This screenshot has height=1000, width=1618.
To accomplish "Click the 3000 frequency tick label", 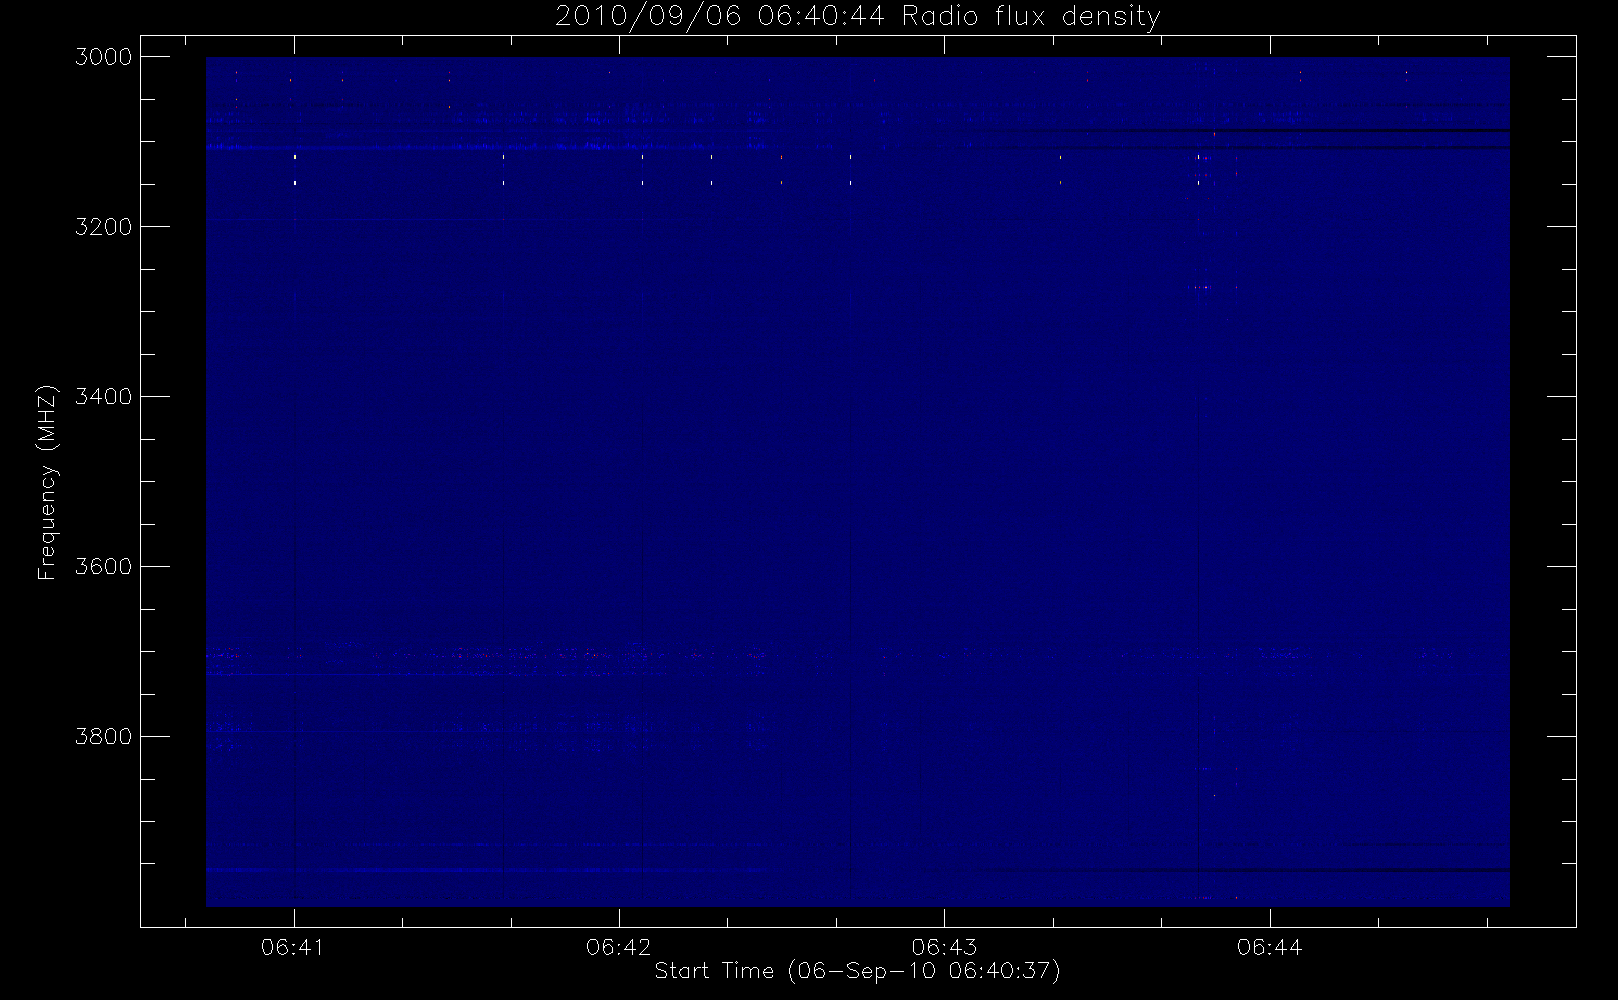I will coord(104,57).
